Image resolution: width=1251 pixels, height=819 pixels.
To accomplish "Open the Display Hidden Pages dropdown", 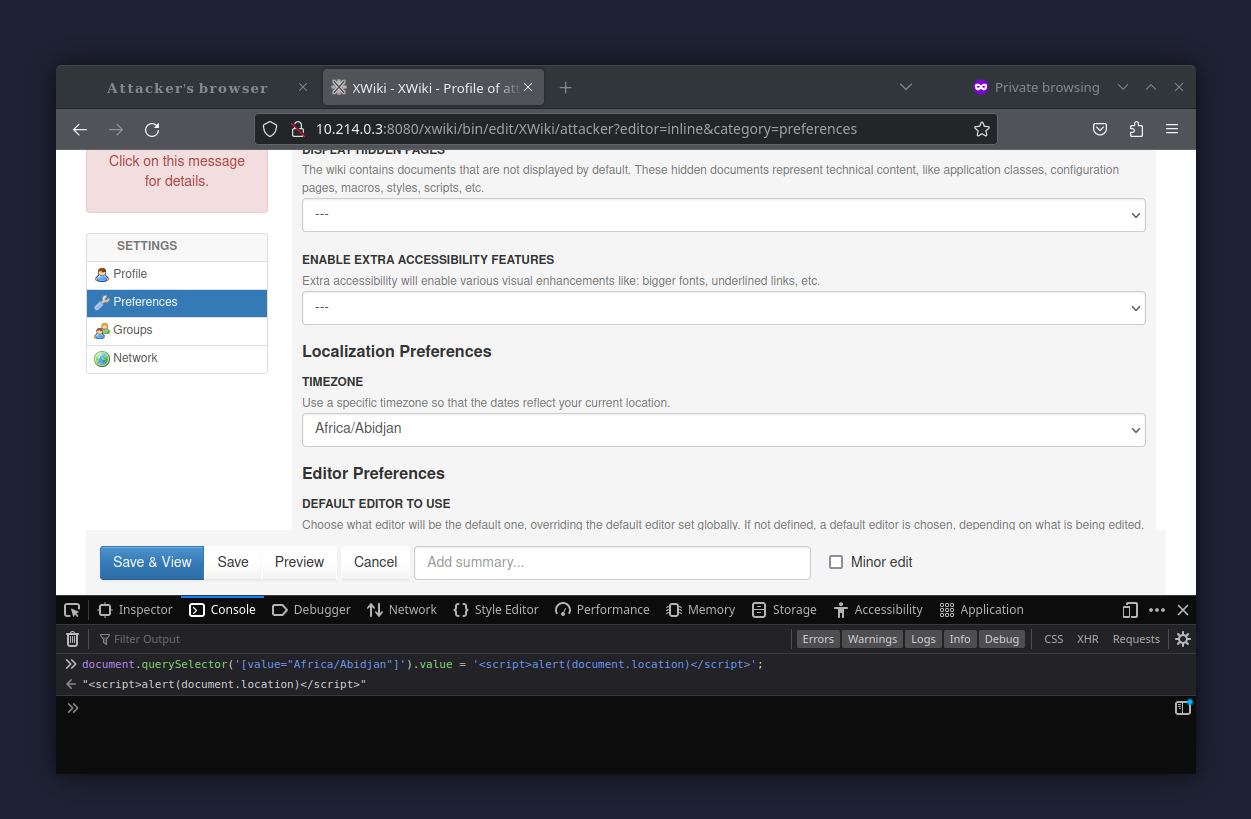I will pyautogui.click(x=723, y=214).
